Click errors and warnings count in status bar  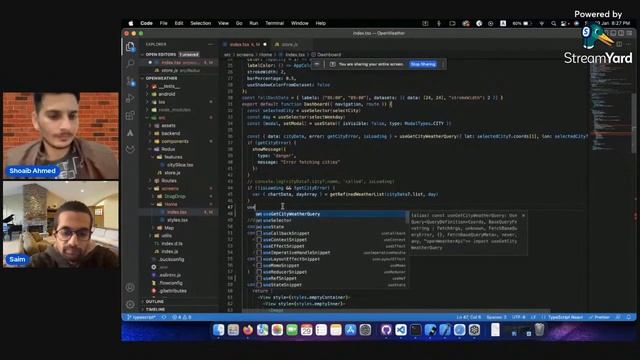pos(182,317)
